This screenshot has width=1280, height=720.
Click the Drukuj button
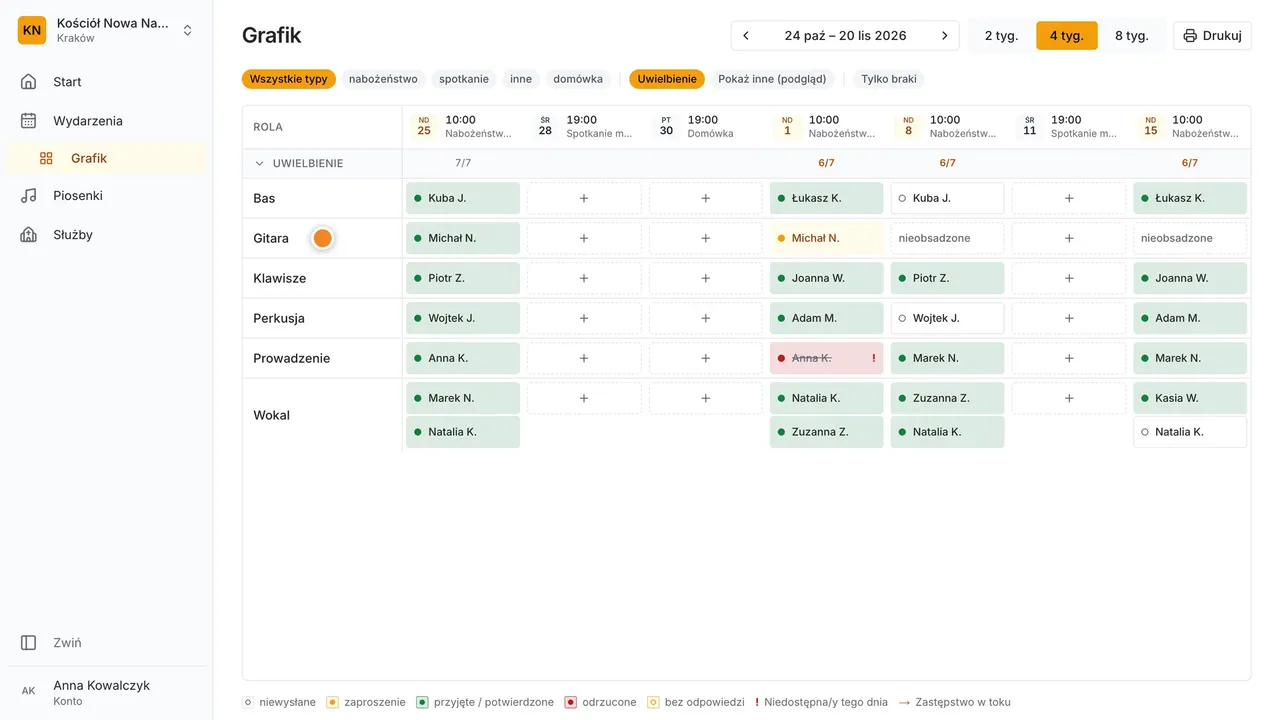click(1212, 36)
